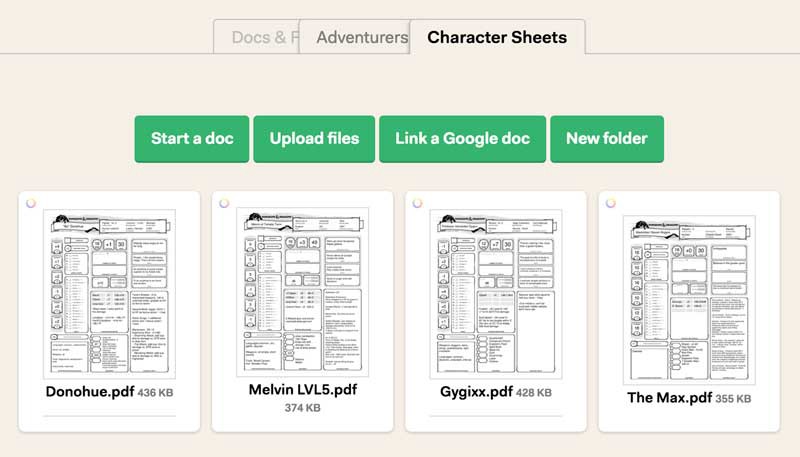Click the 374 KB size label

click(x=303, y=408)
